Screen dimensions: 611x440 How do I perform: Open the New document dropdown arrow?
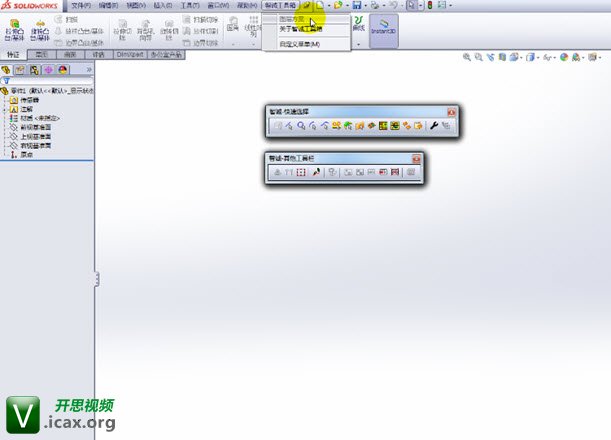coord(328,5)
